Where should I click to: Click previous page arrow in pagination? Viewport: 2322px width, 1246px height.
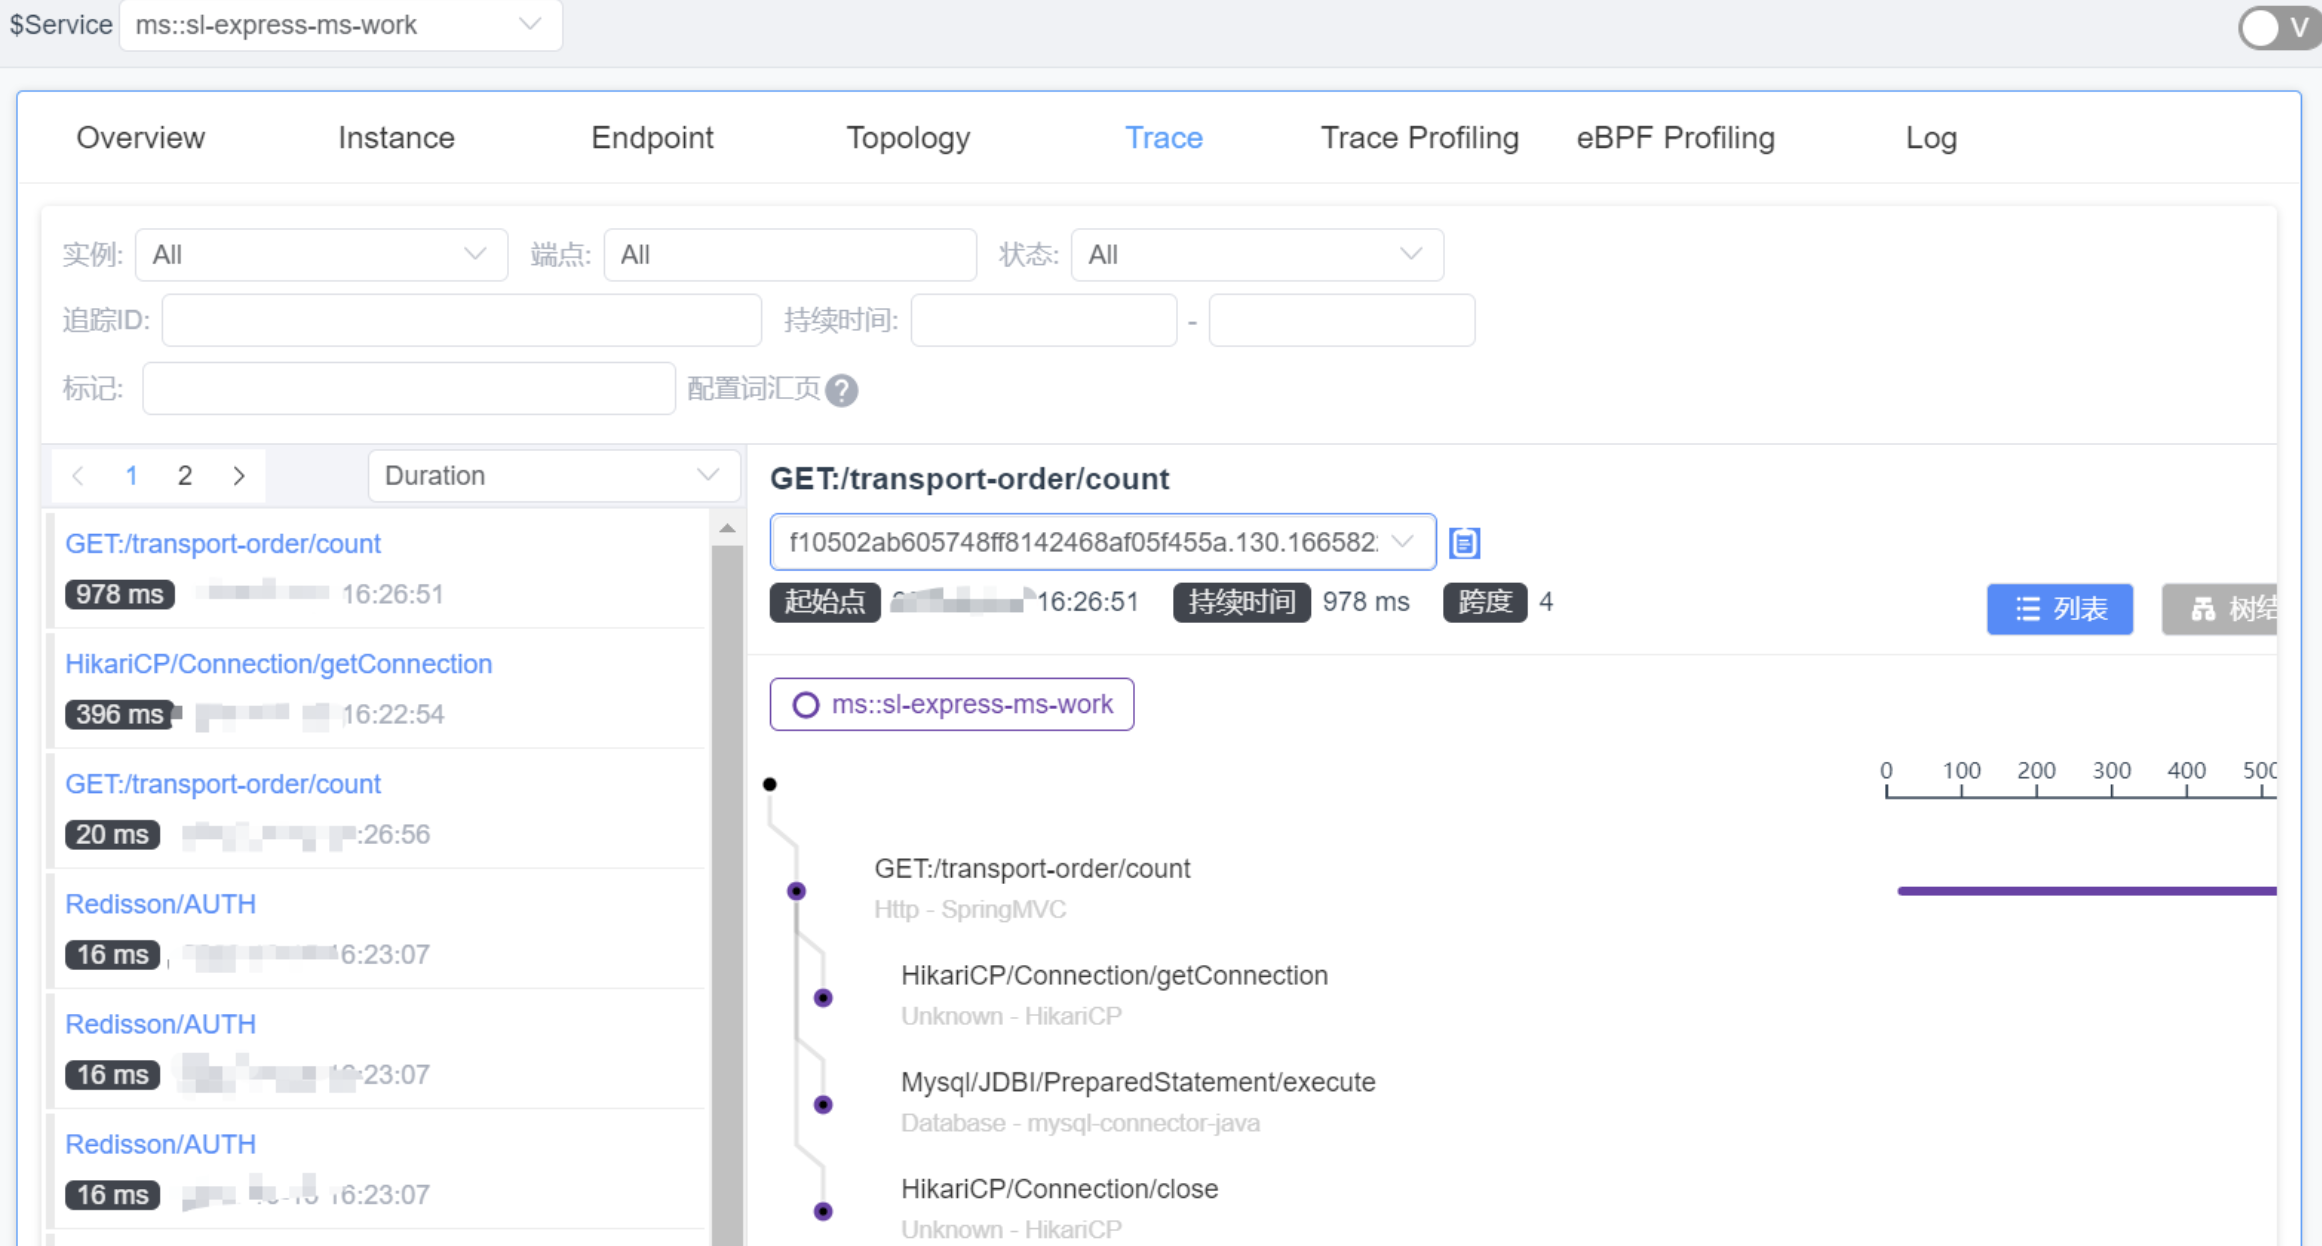pos(78,476)
